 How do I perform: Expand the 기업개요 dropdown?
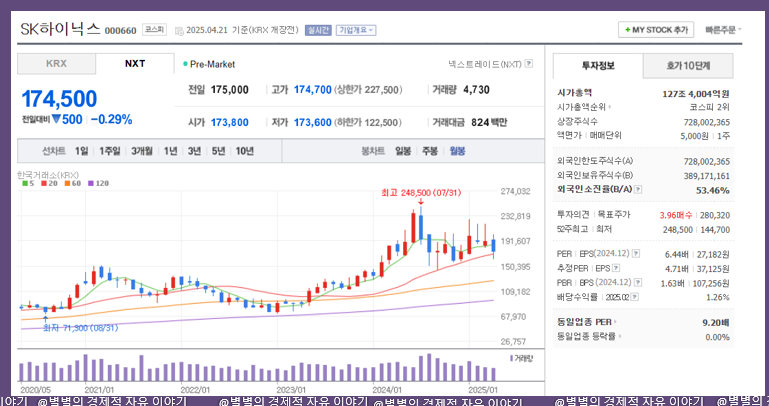click(356, 30)
